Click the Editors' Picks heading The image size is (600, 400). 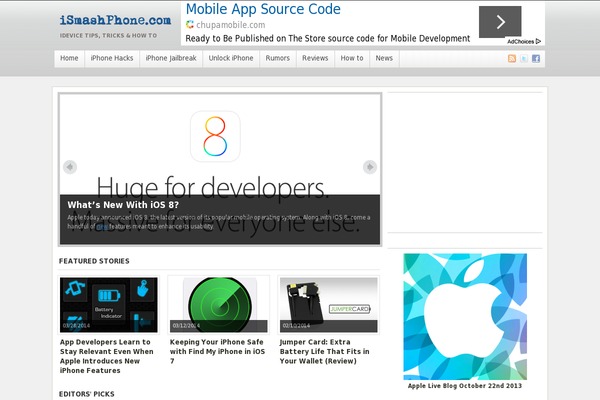(x=86, y=394)
